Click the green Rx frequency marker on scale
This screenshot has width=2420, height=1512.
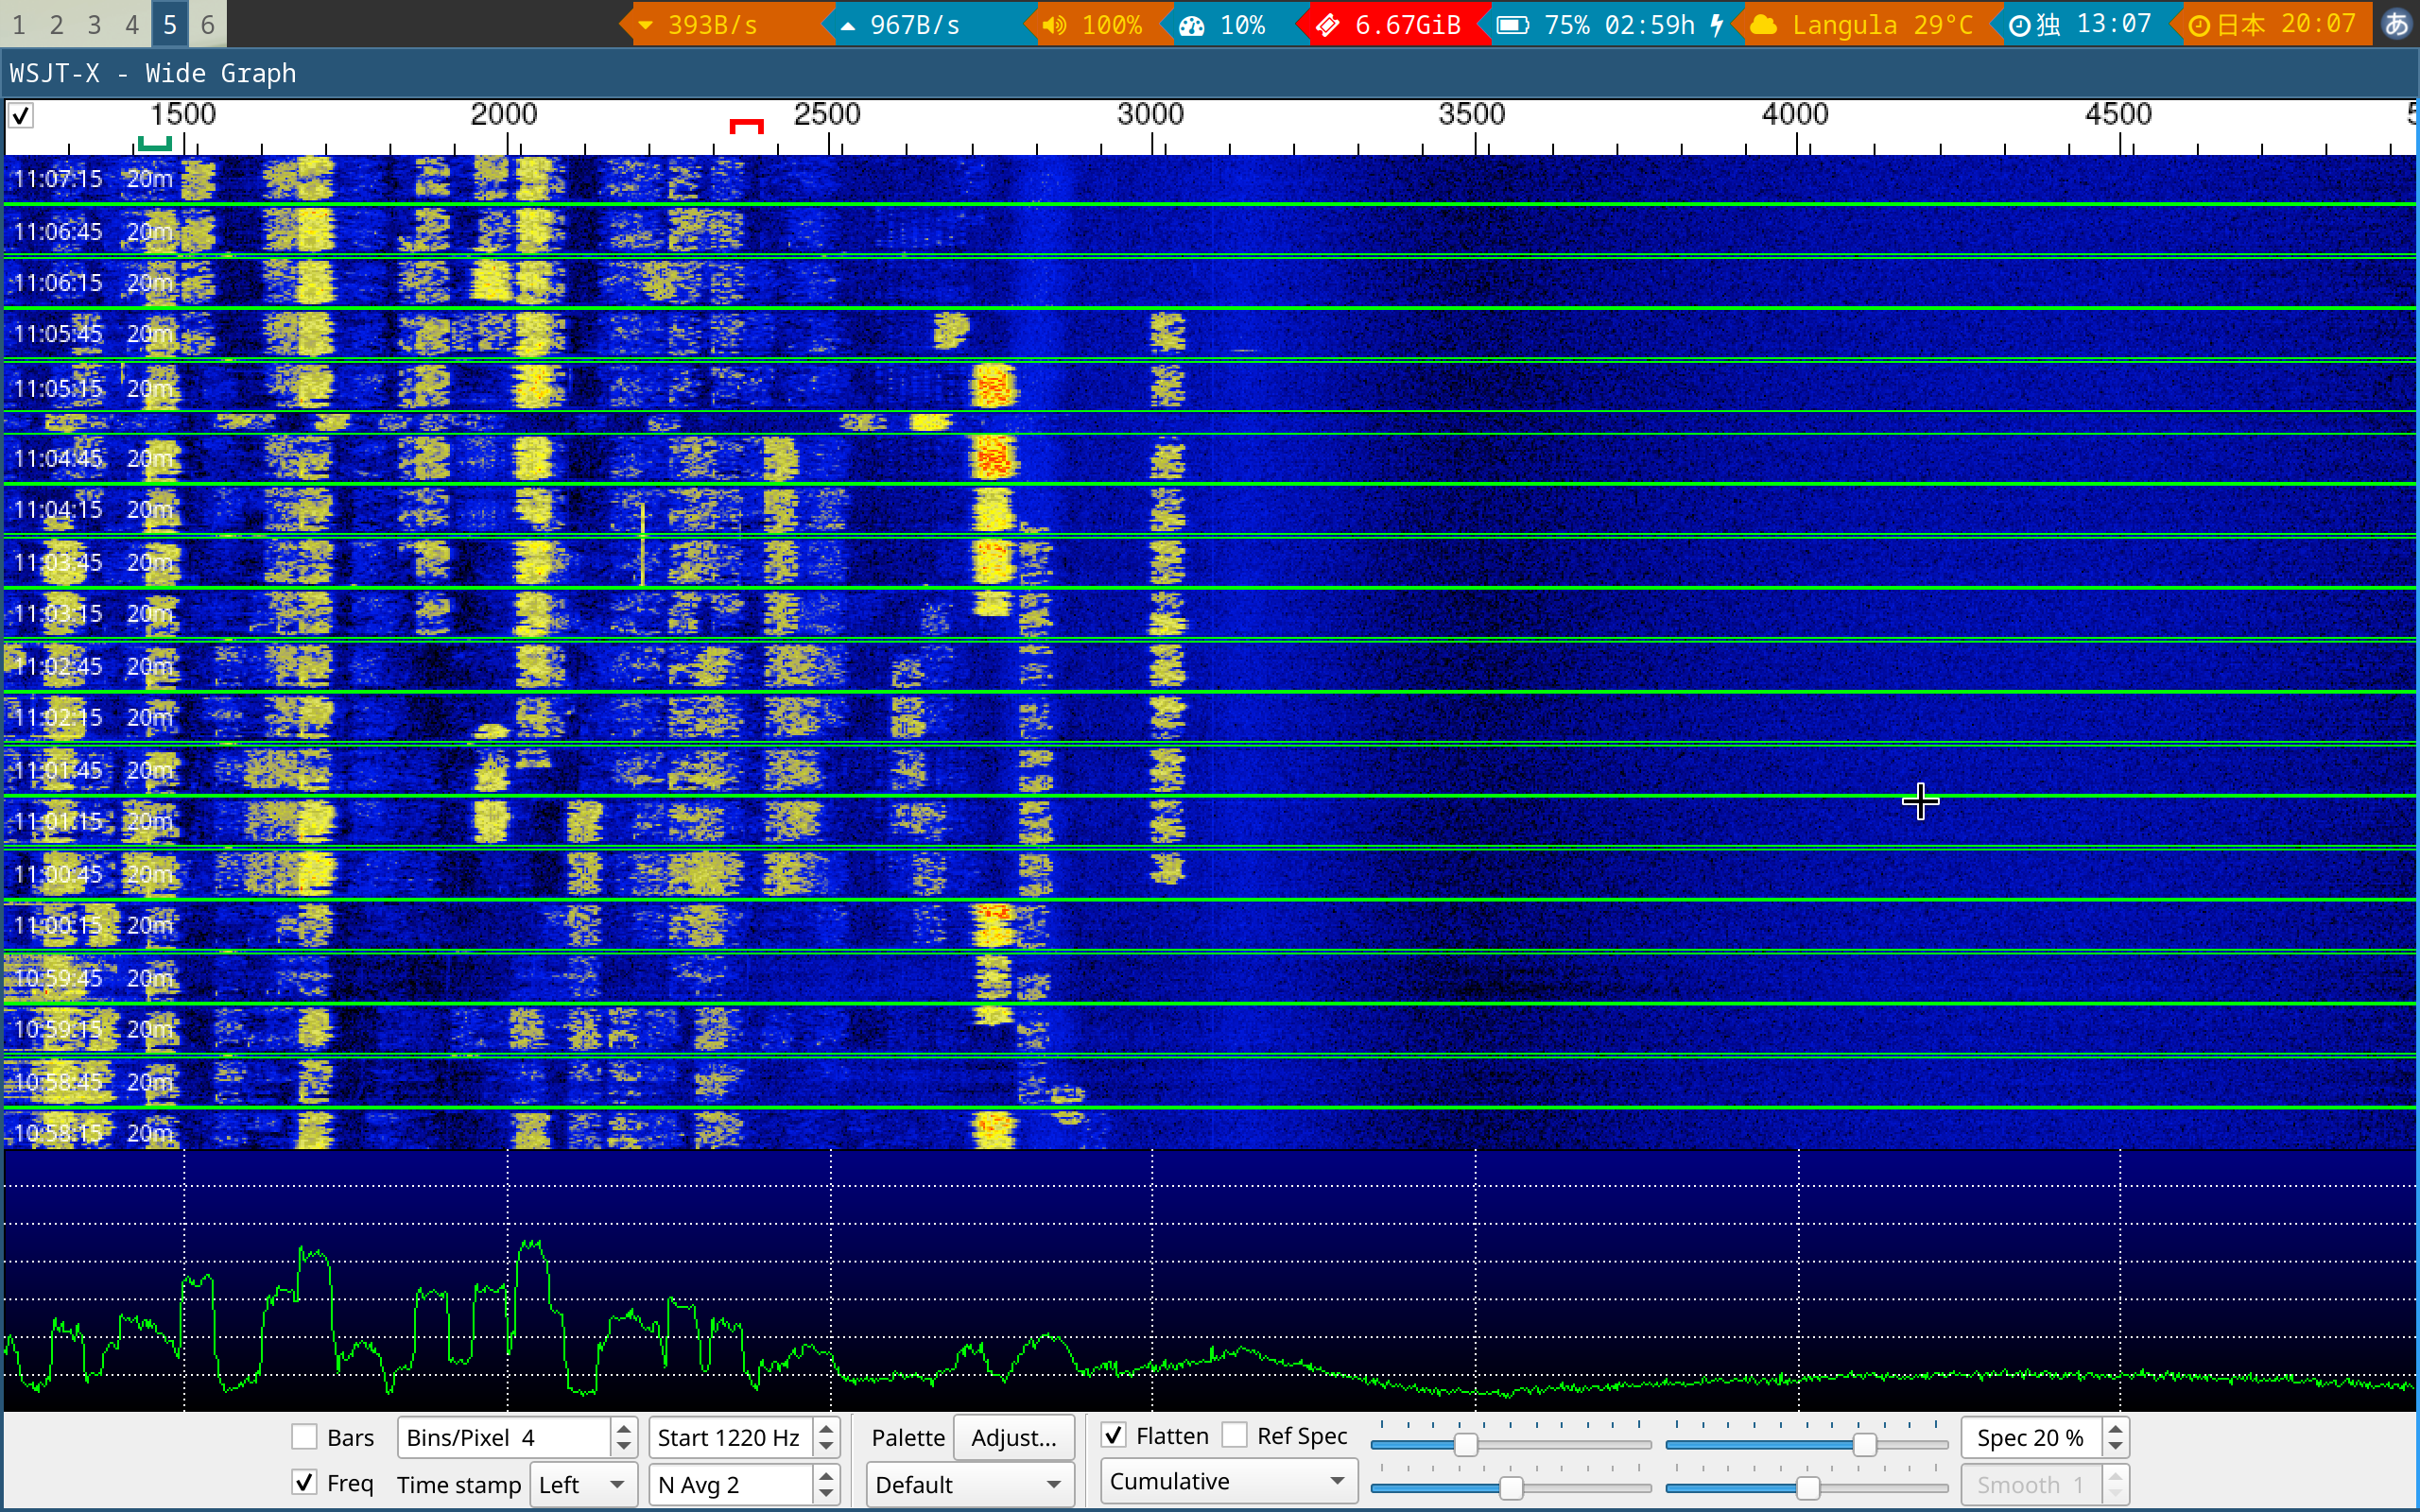click(x=154, y=143)
